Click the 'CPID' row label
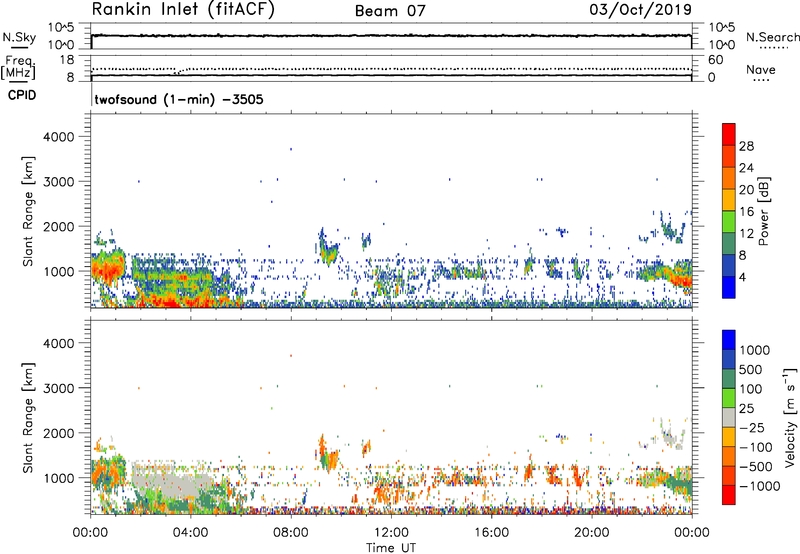The height and width of the screenshot is (554, 800). click(22, 95)
